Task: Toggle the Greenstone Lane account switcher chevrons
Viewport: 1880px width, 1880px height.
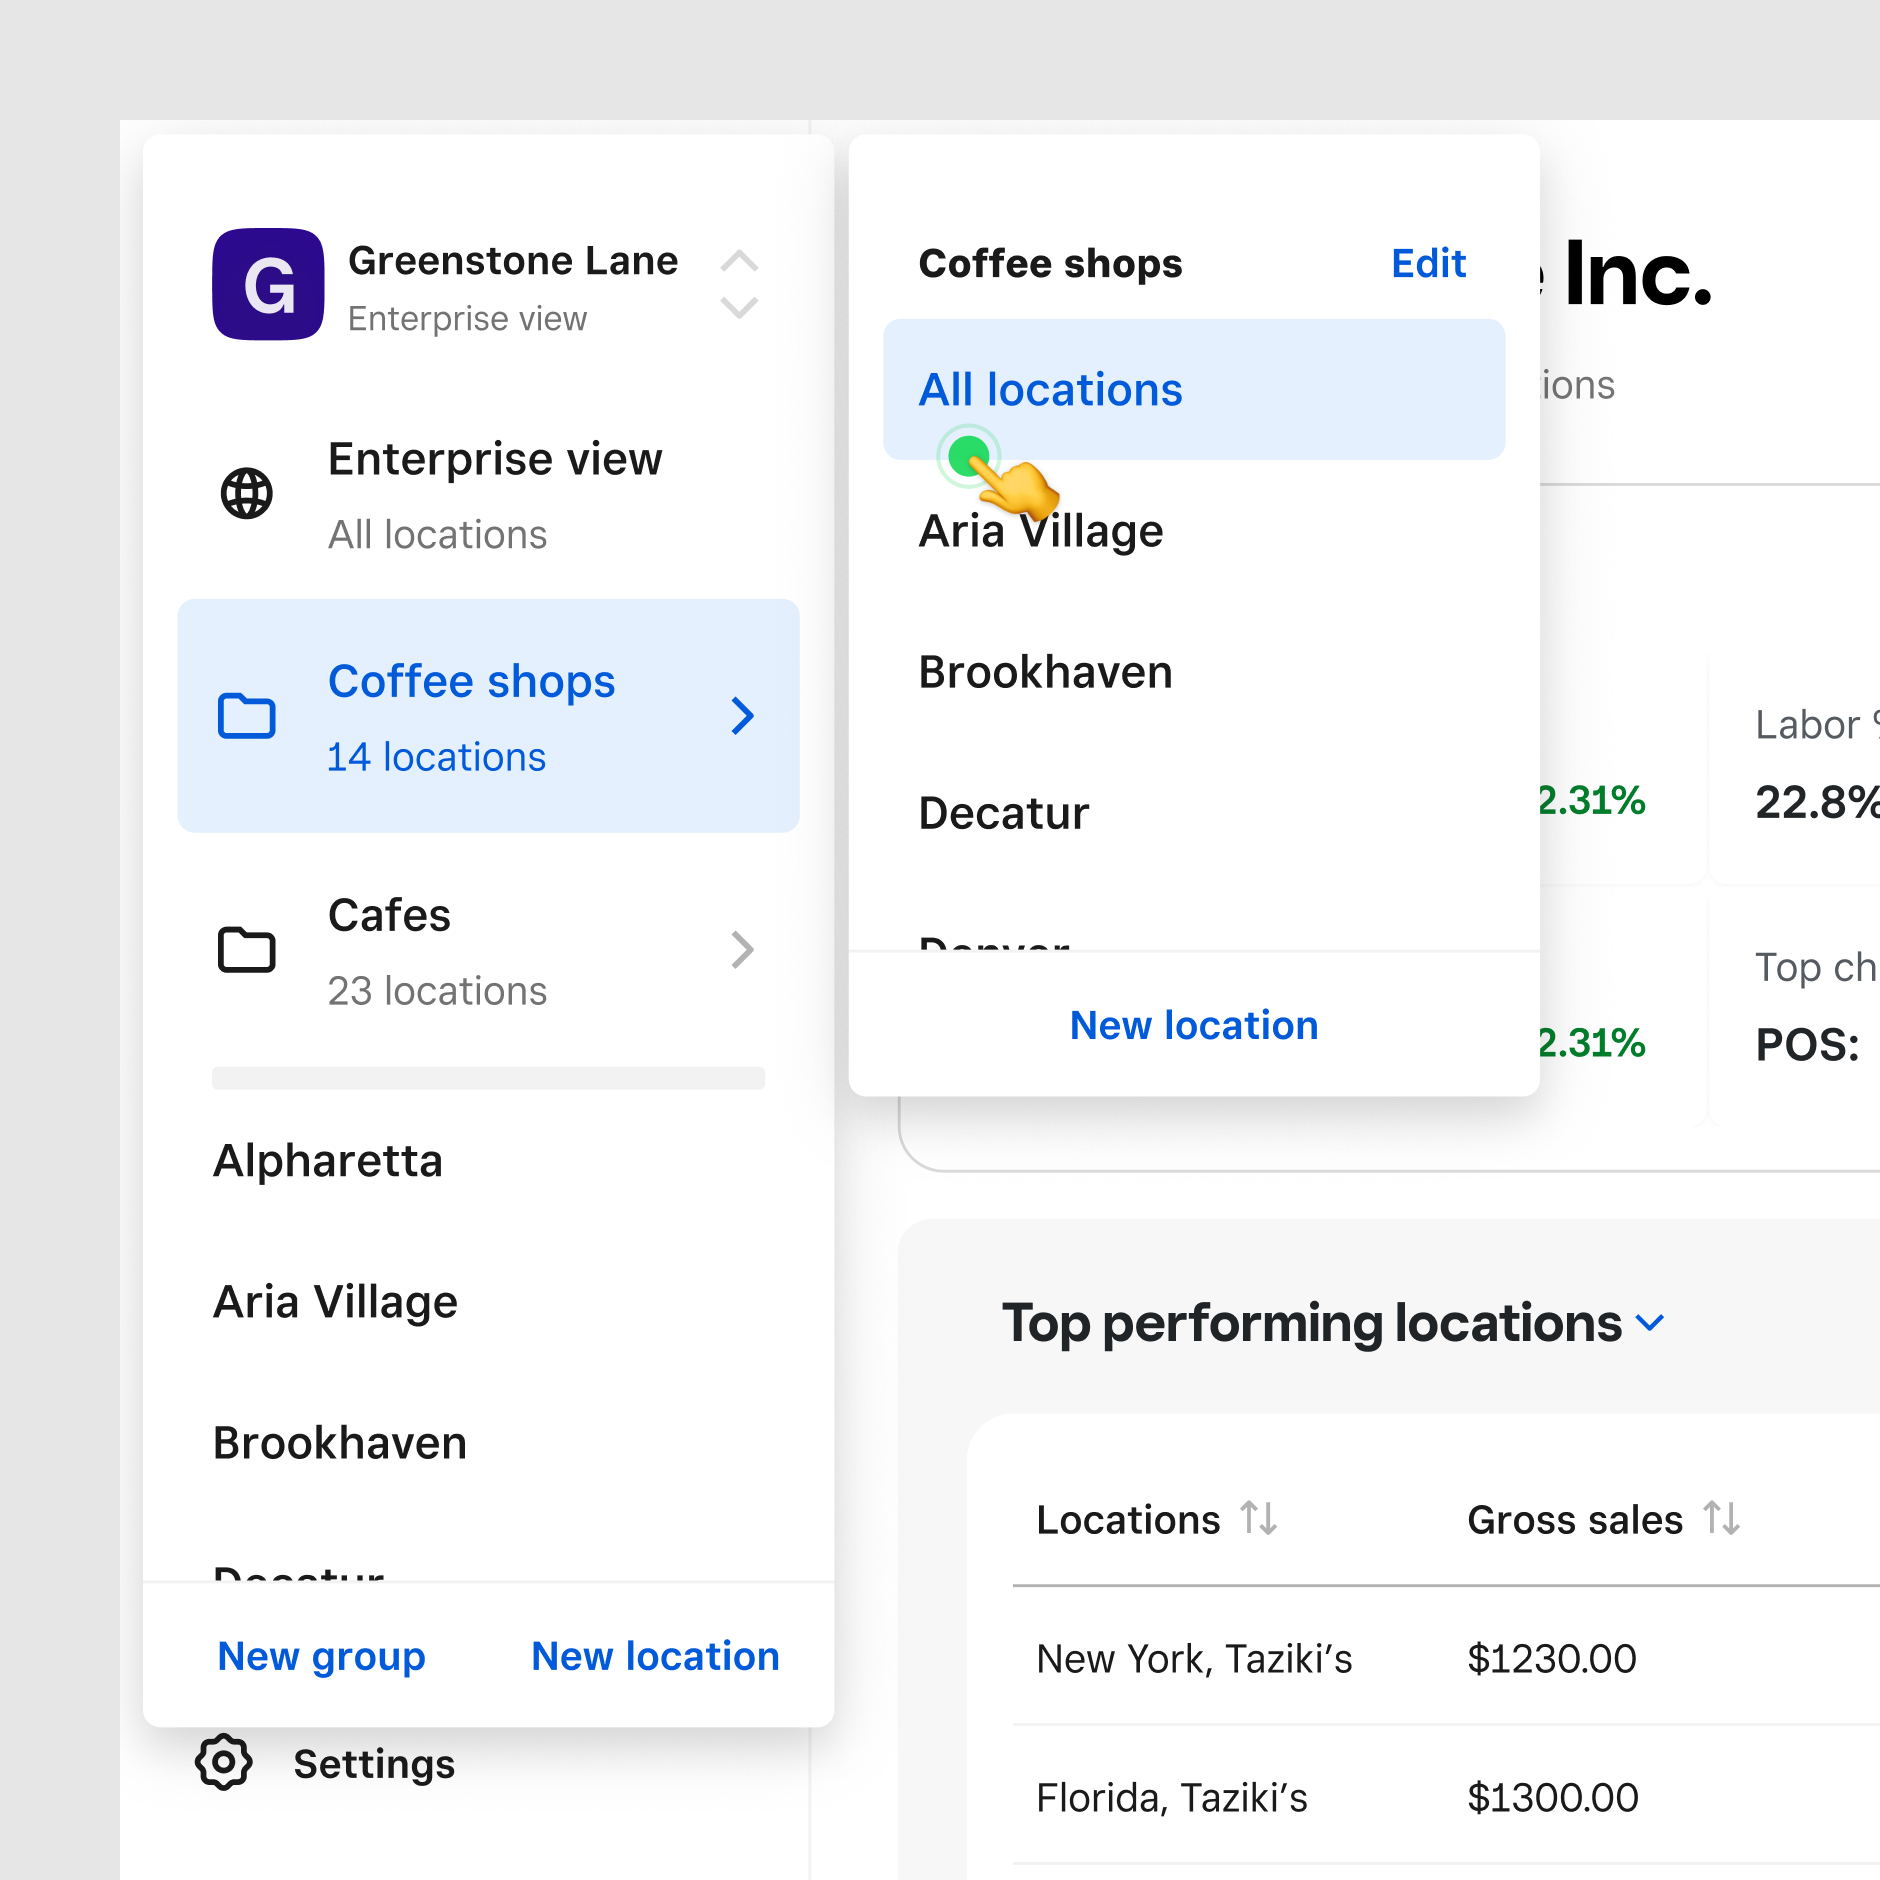Action: 739,285
